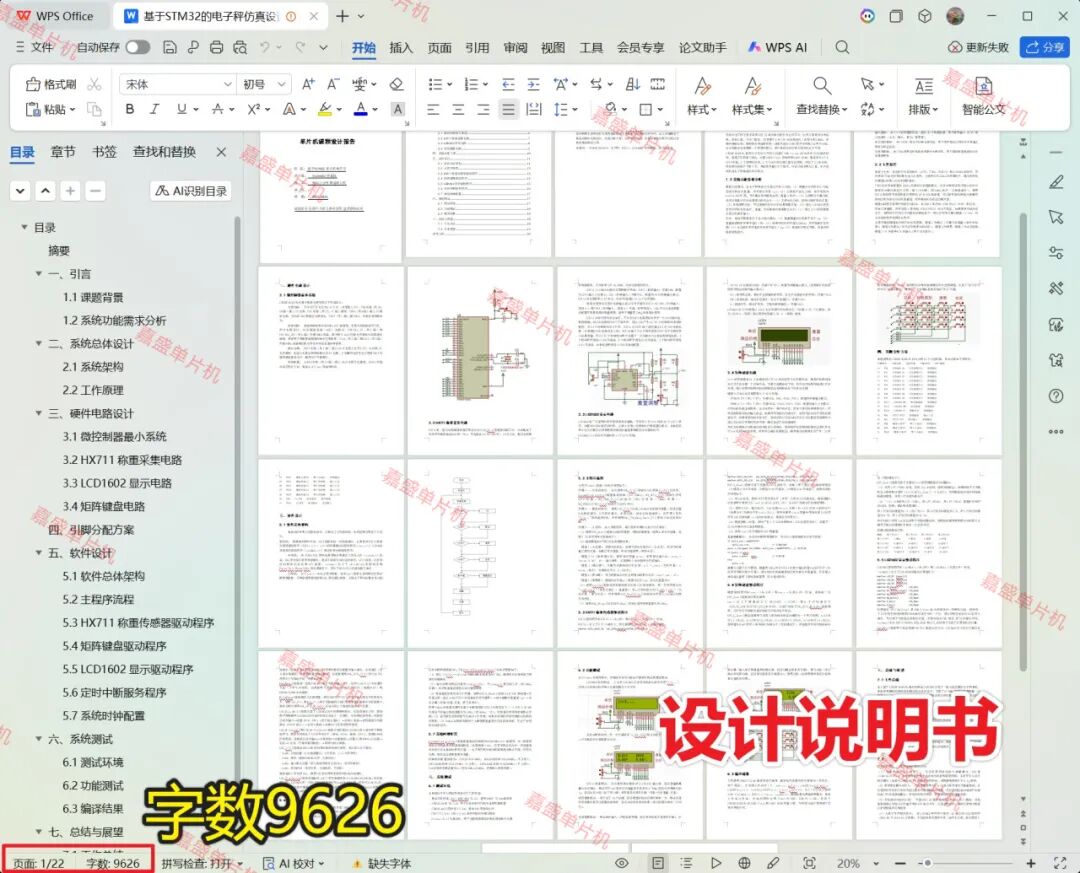Click the 智能公文 icon

984,96
